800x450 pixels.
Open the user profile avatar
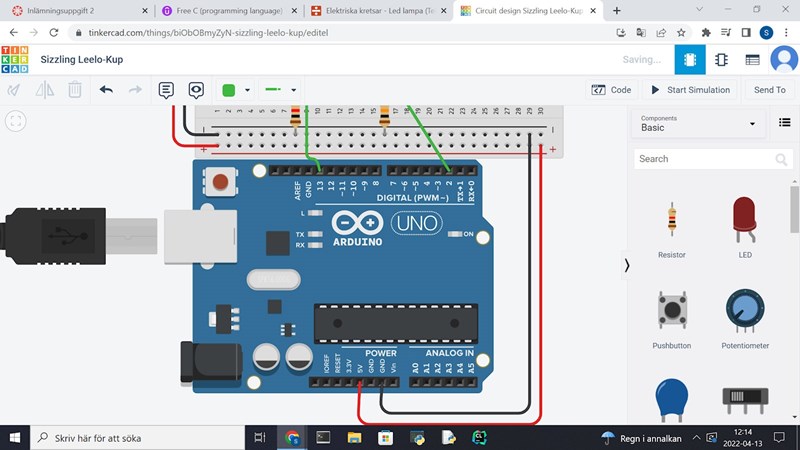coord(784,60)
